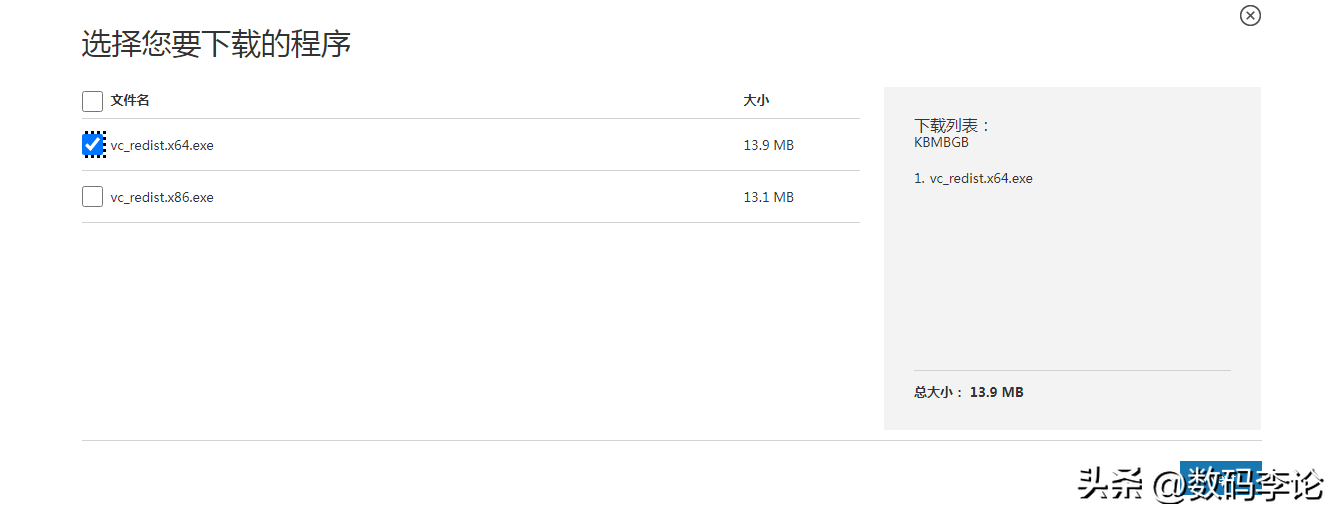This screenshot has width=1340, height=517.
Task: Click the blue download button at bottom right
Action: [1220, 478]
